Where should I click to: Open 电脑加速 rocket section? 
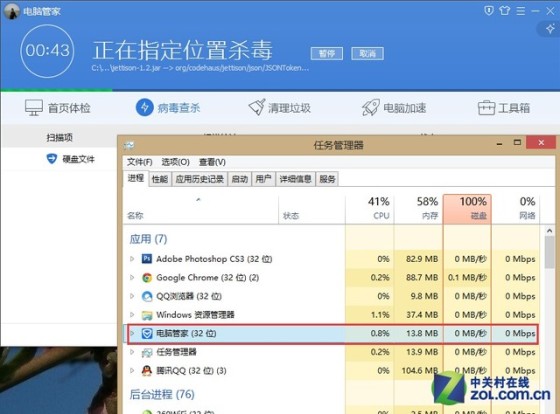pyautogui.click(x=394, y=108)
